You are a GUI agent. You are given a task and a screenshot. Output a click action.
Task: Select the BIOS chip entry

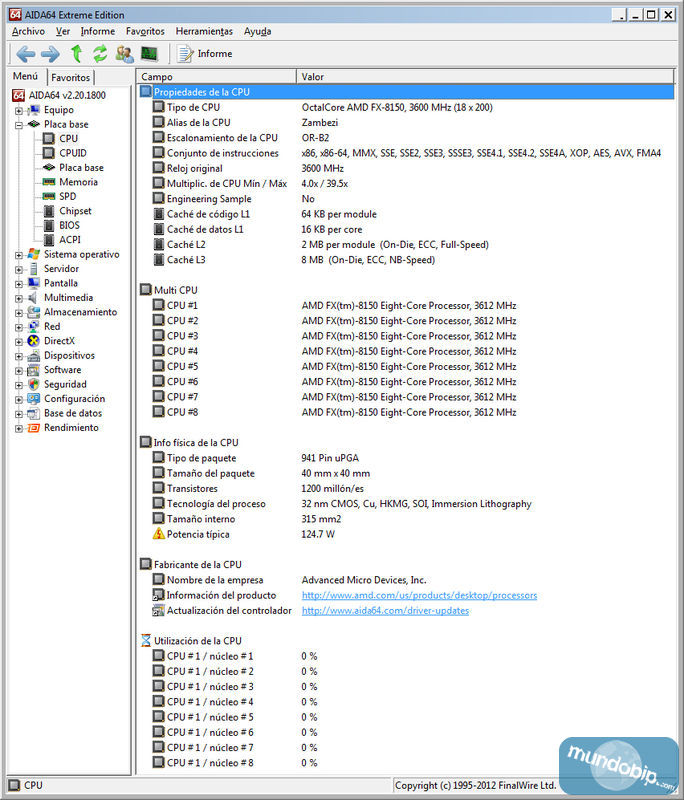click(69, 226)
